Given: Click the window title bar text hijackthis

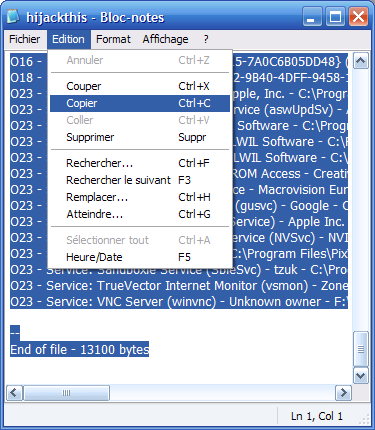Looking at the screenshot, I should 57,17.
